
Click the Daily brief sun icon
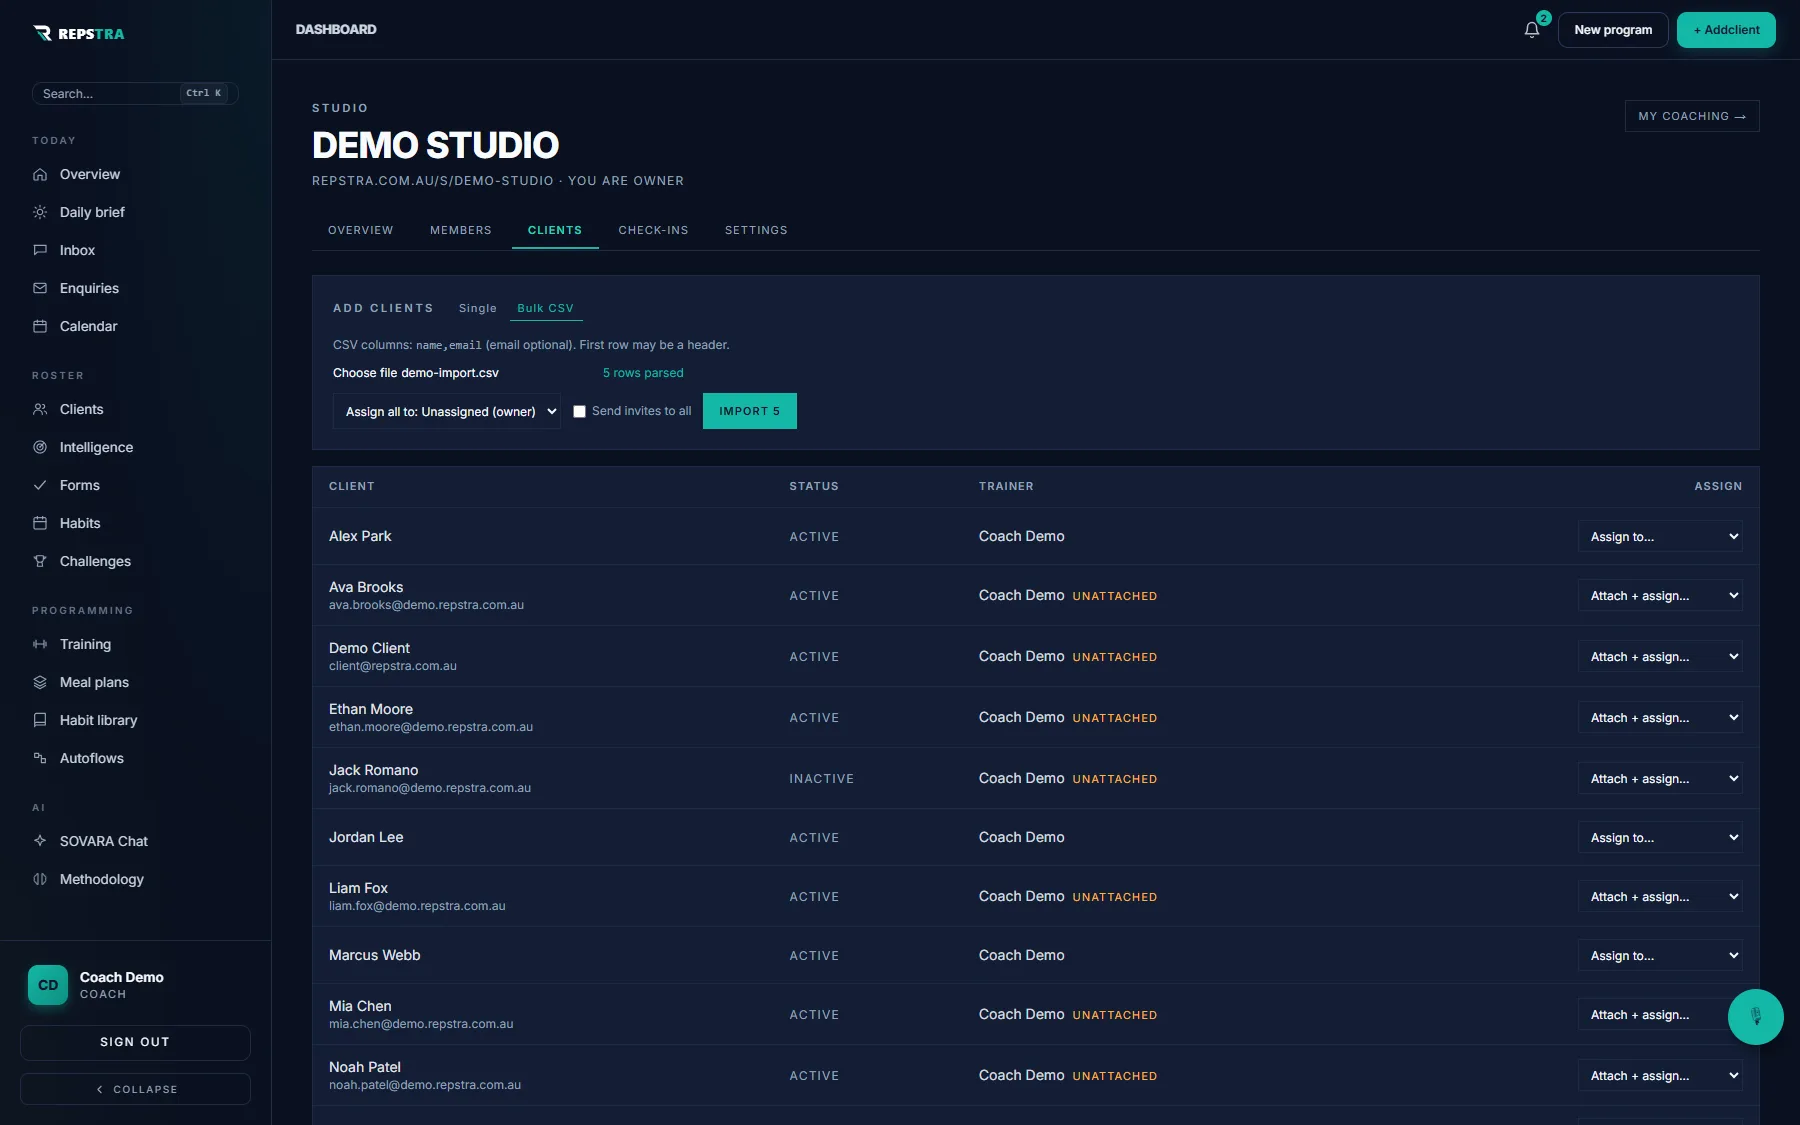point(40,212)
